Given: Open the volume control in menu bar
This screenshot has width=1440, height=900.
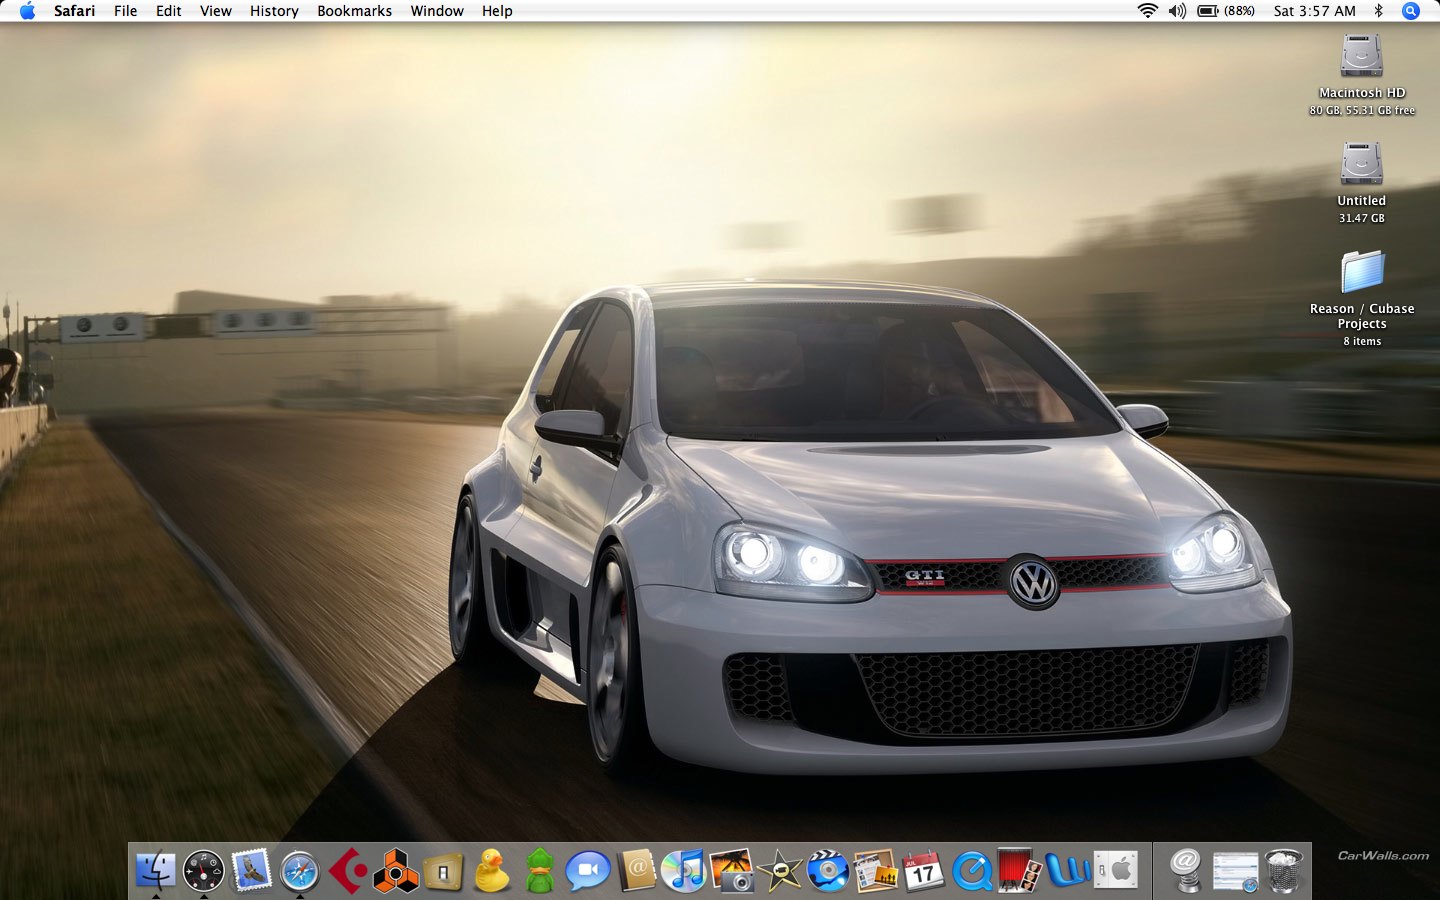Looking at the screenshot, I should click(1177, 11).
